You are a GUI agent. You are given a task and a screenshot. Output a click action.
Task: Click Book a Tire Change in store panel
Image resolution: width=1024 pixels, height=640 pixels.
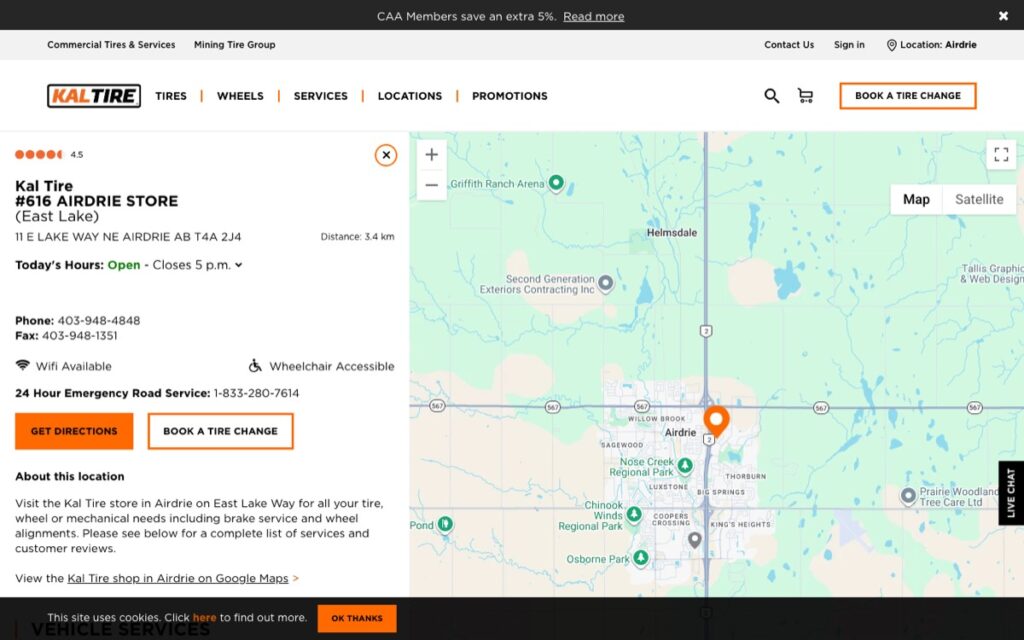[221, 431]
